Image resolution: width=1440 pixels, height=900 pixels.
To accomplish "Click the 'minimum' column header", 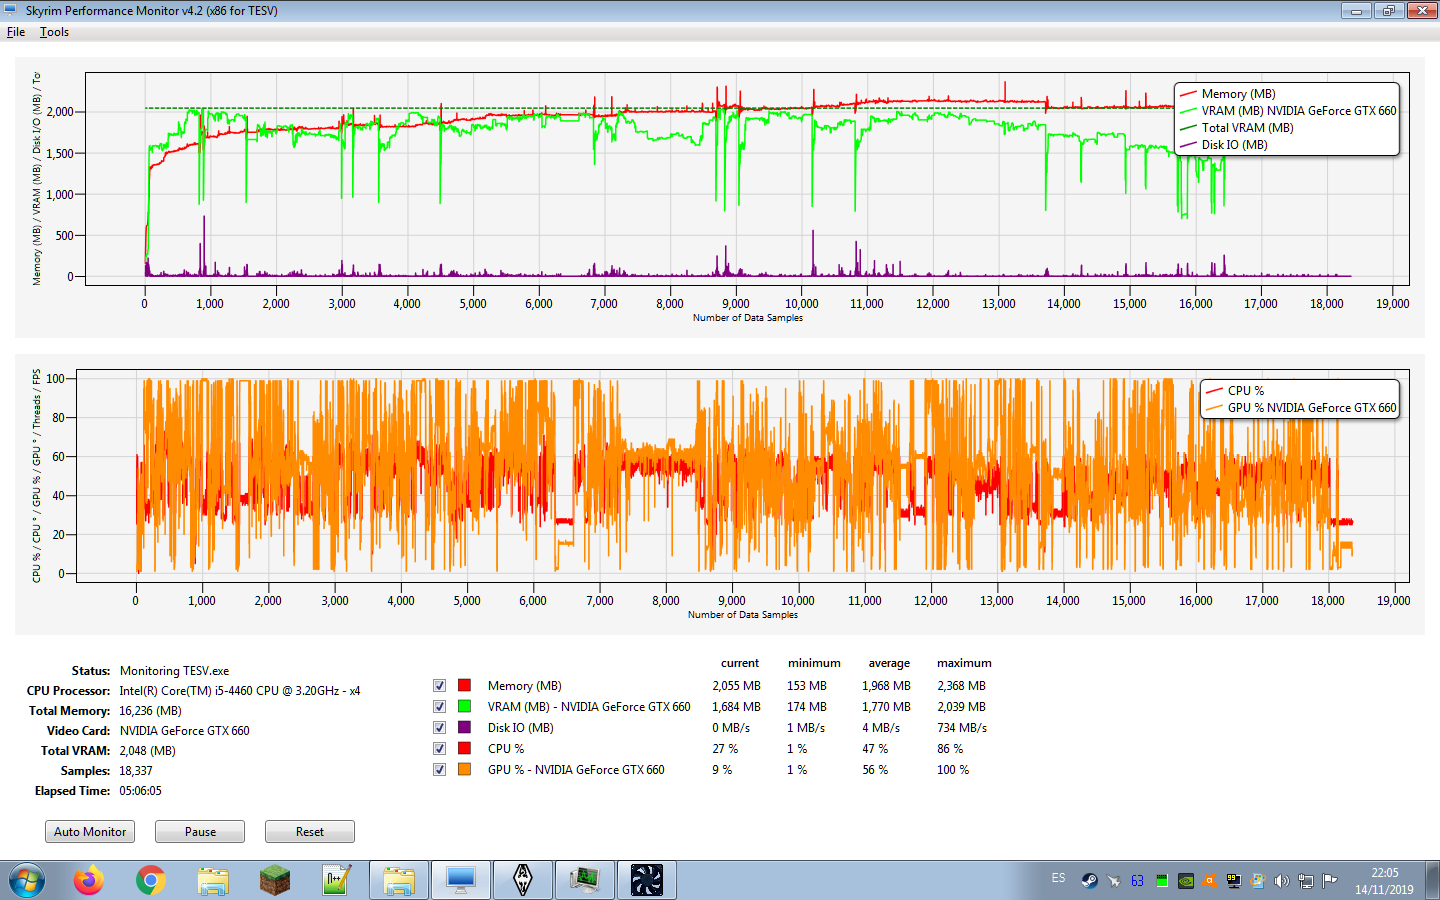I will point(814,663).
